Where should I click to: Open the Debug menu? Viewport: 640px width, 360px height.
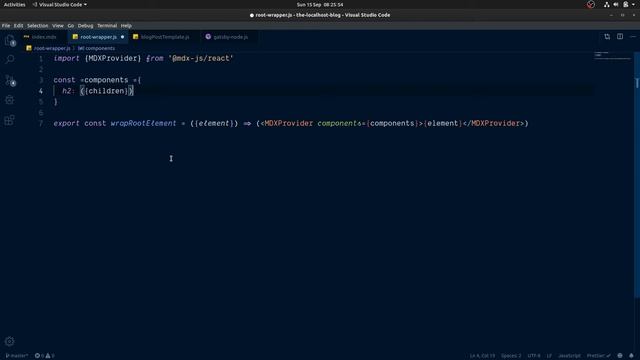[x=85, y=25]
